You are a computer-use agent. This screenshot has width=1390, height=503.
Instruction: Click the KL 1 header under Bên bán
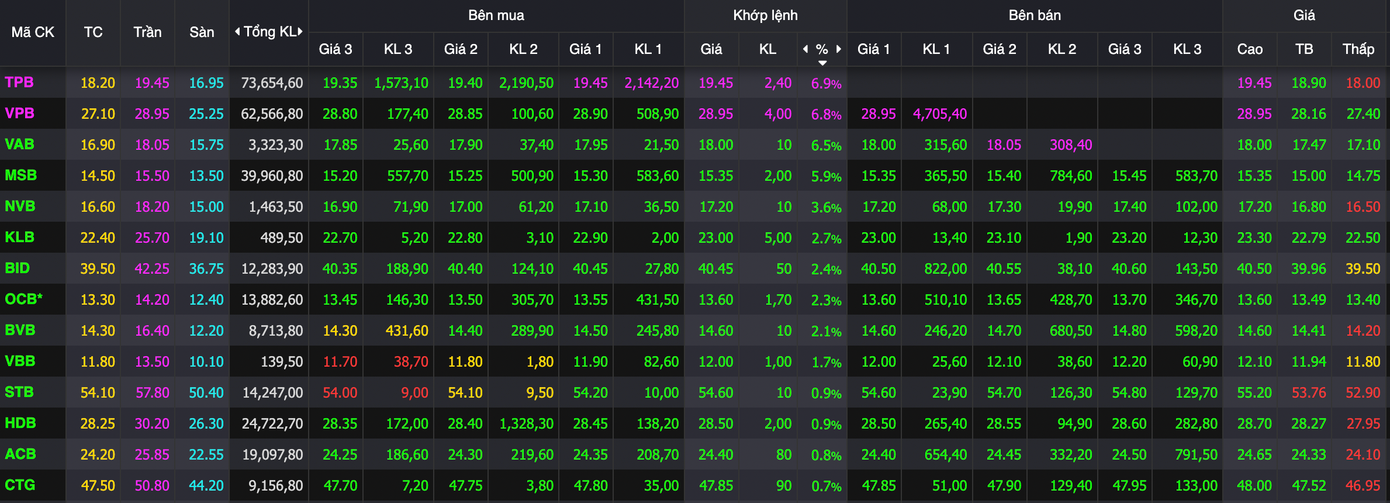(937, 49)
